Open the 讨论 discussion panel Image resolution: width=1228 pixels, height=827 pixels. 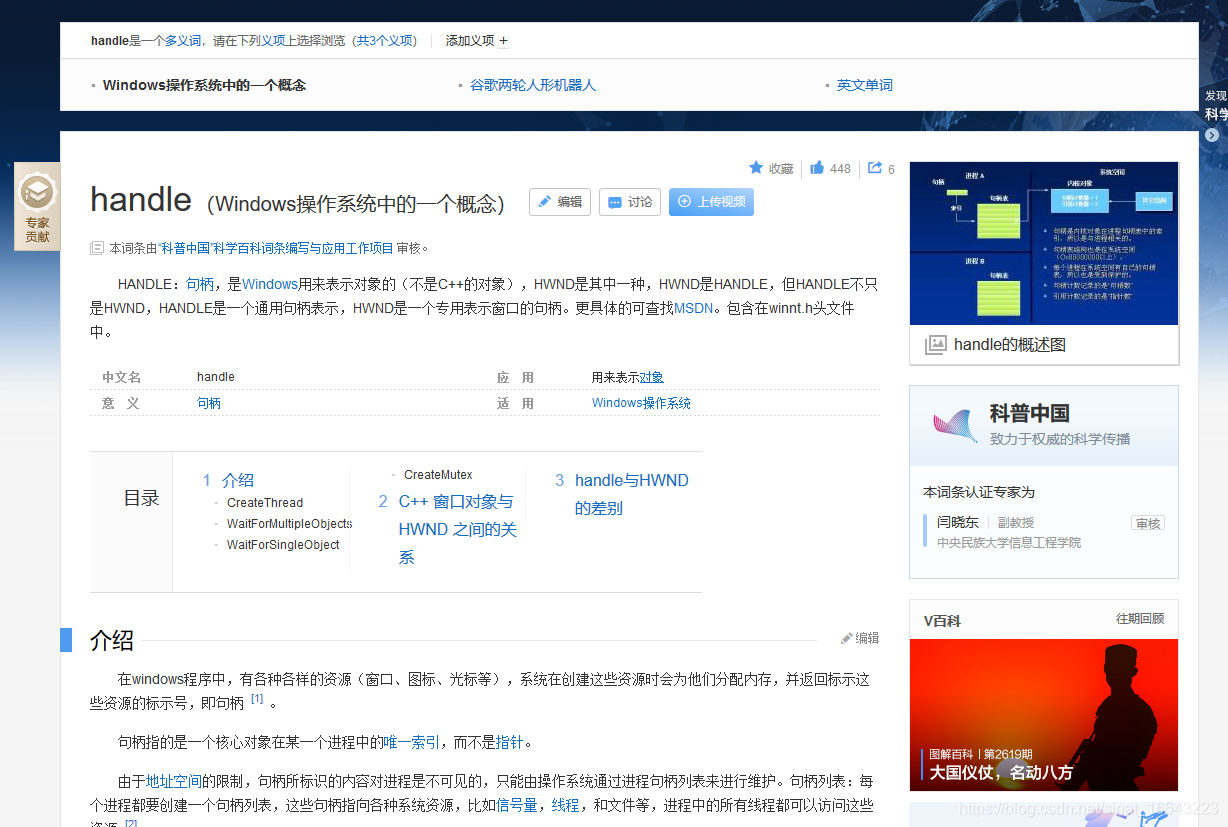(629, 201)
